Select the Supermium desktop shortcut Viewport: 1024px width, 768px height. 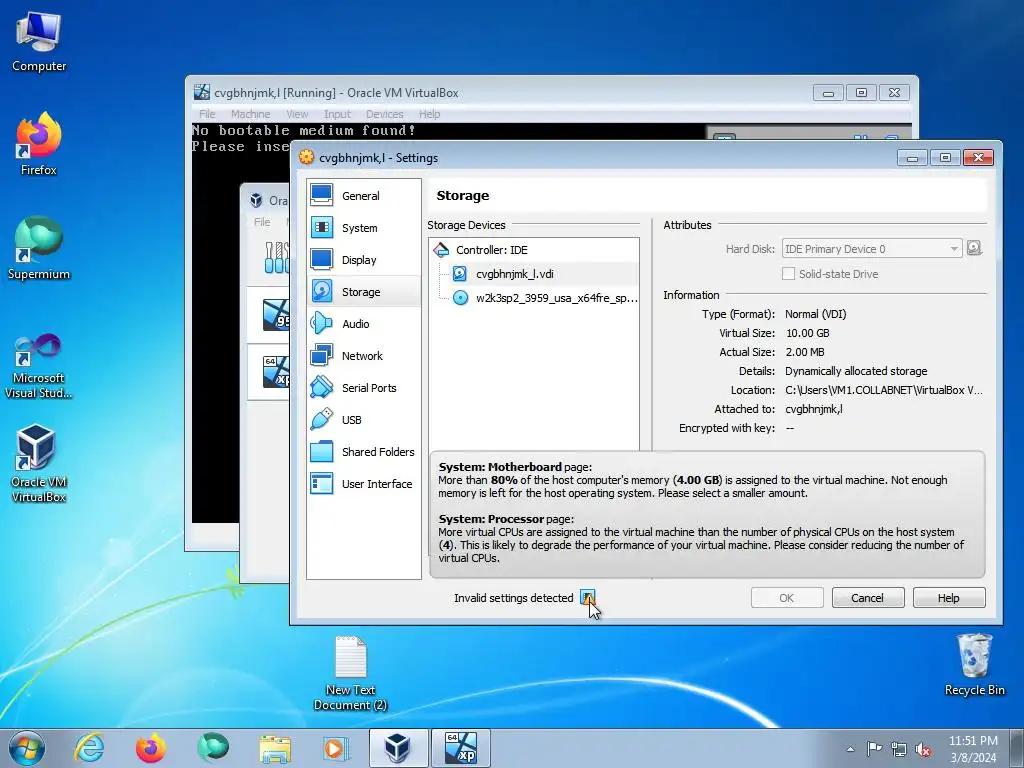click(x=39, y=249)
